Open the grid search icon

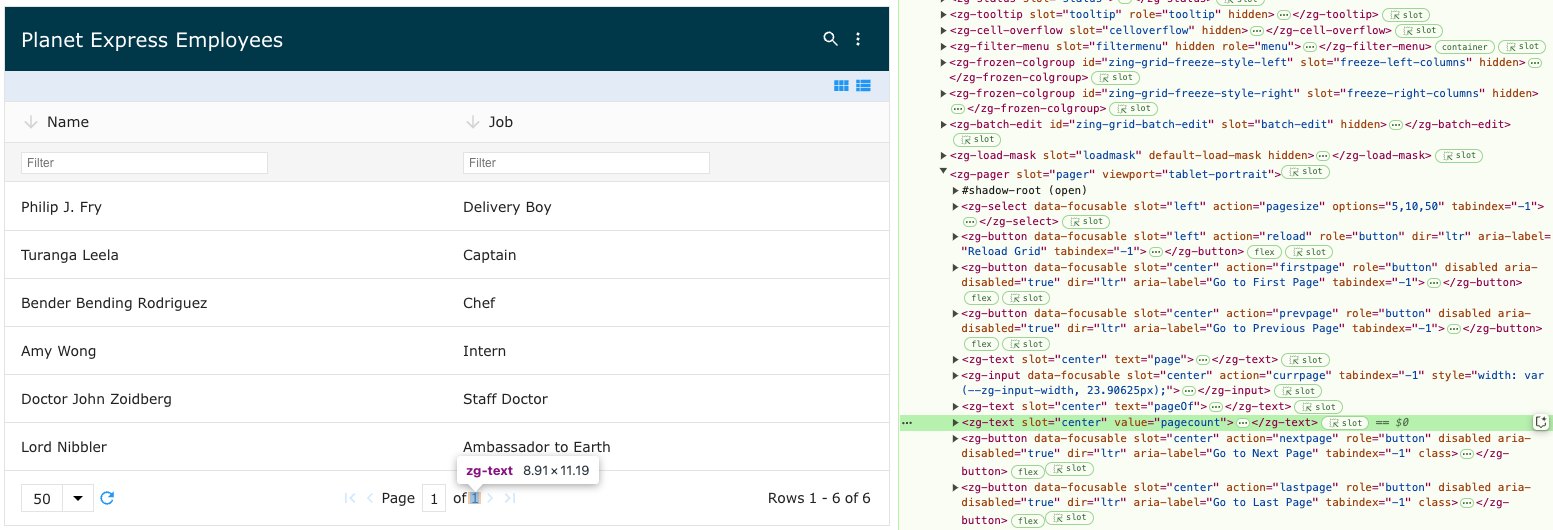pos(830,39)
